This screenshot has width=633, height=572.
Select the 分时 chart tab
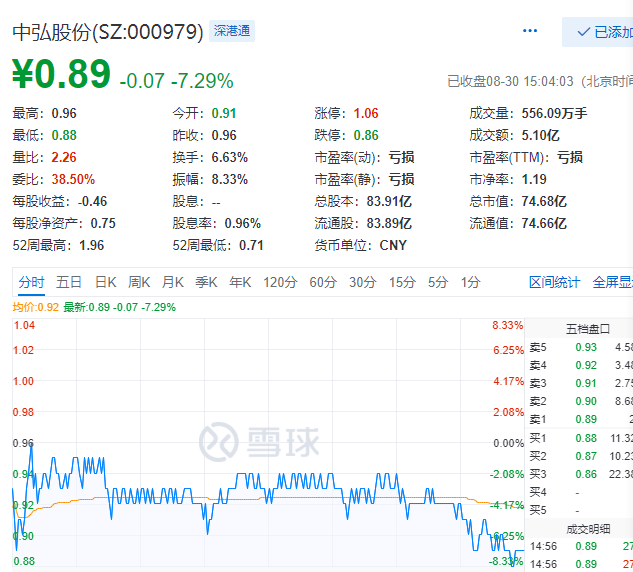(31, 282)
